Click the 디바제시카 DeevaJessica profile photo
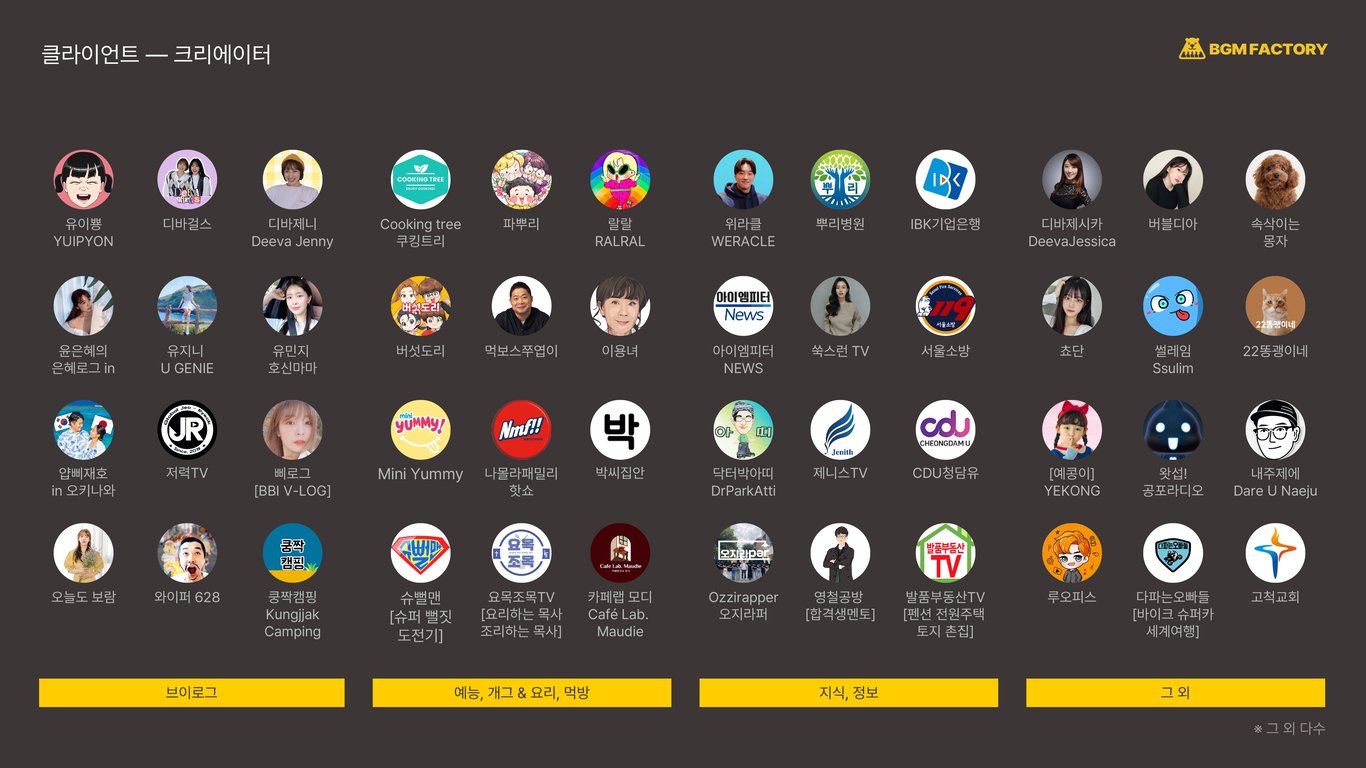 [x=1072, y=180]
